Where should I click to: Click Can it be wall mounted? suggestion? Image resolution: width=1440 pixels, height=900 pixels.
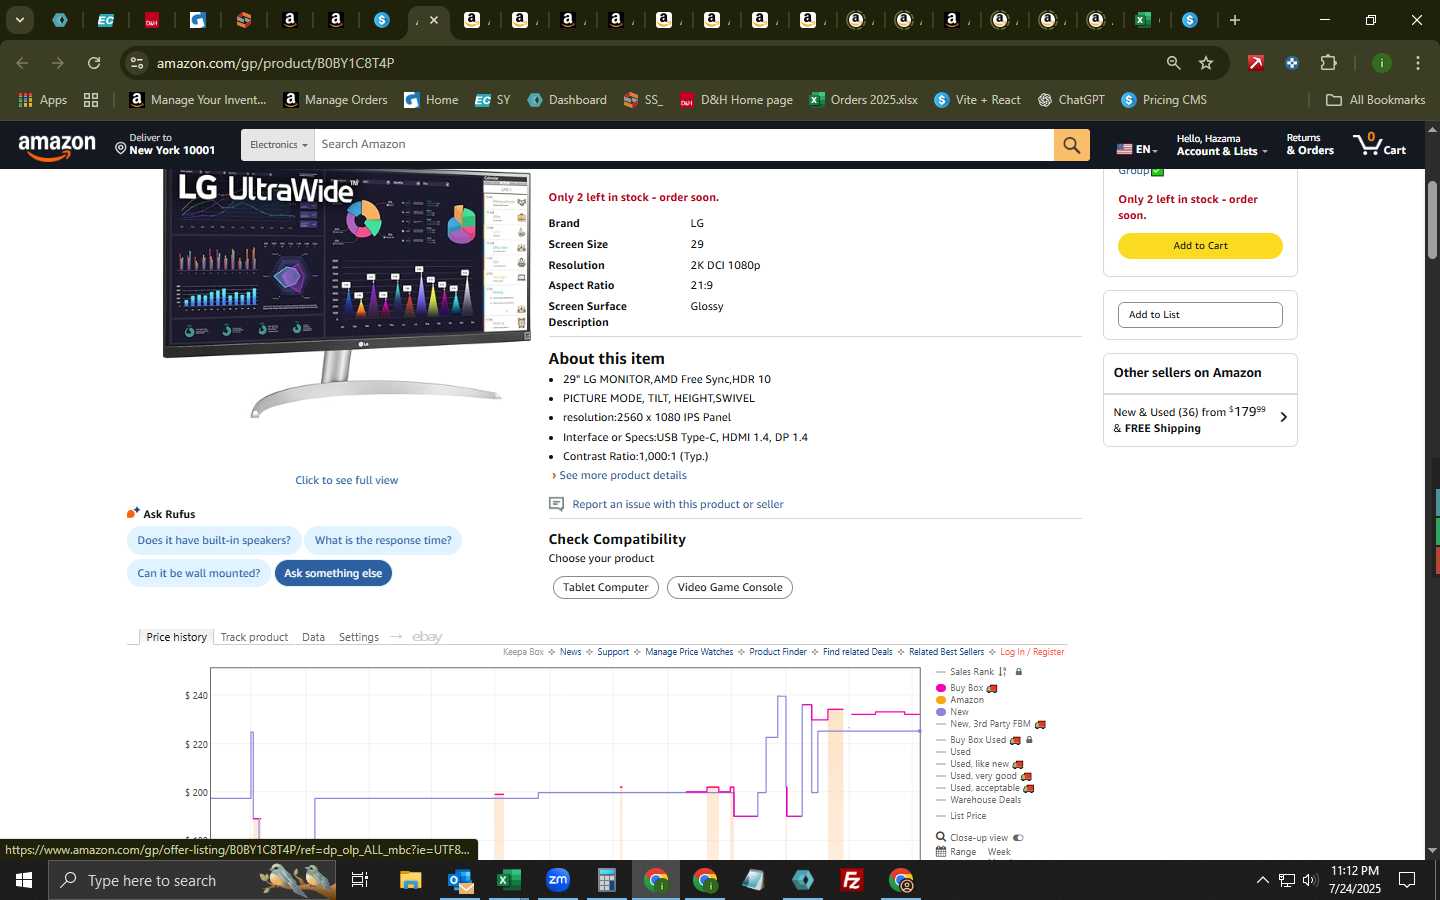click(x=198, y=573)
